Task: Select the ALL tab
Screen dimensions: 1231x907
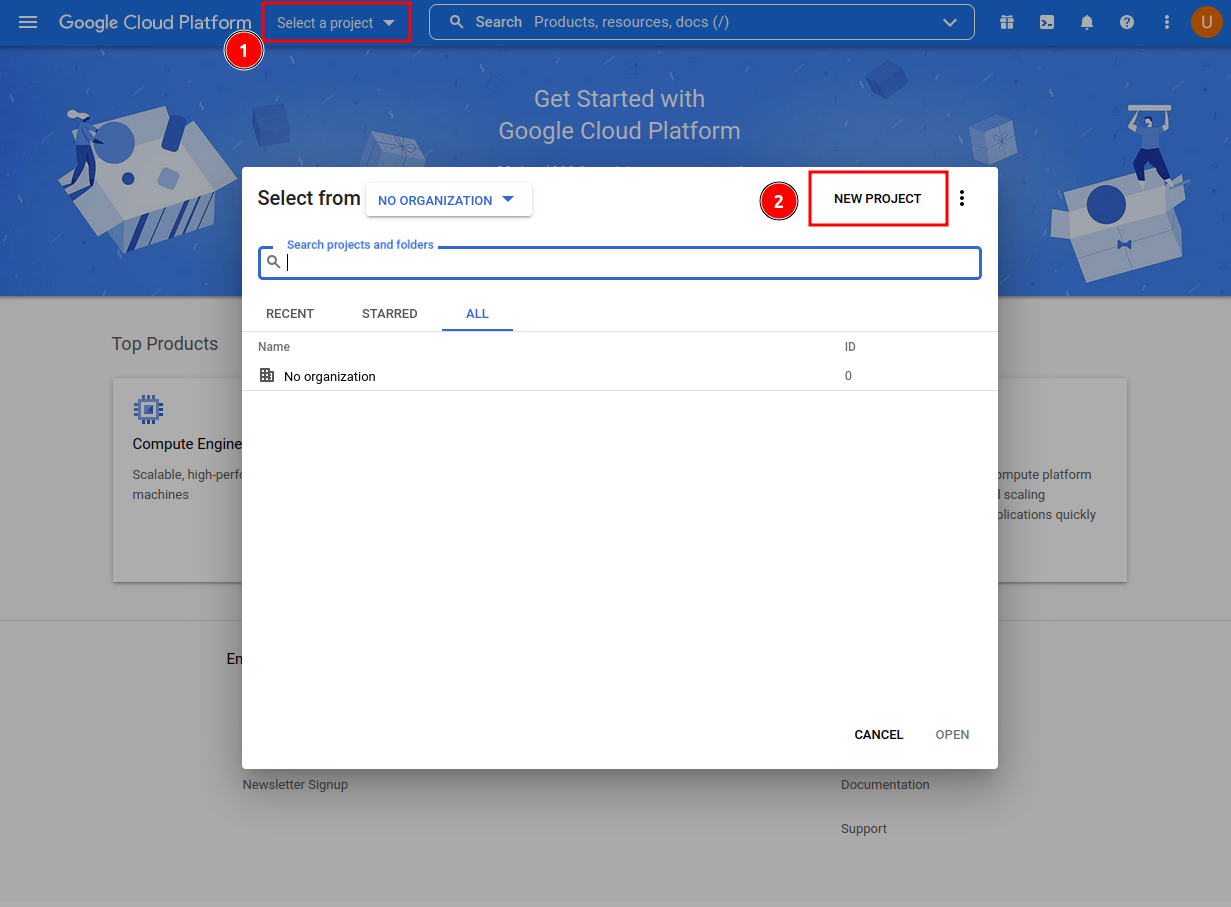Action: [477, 314]
